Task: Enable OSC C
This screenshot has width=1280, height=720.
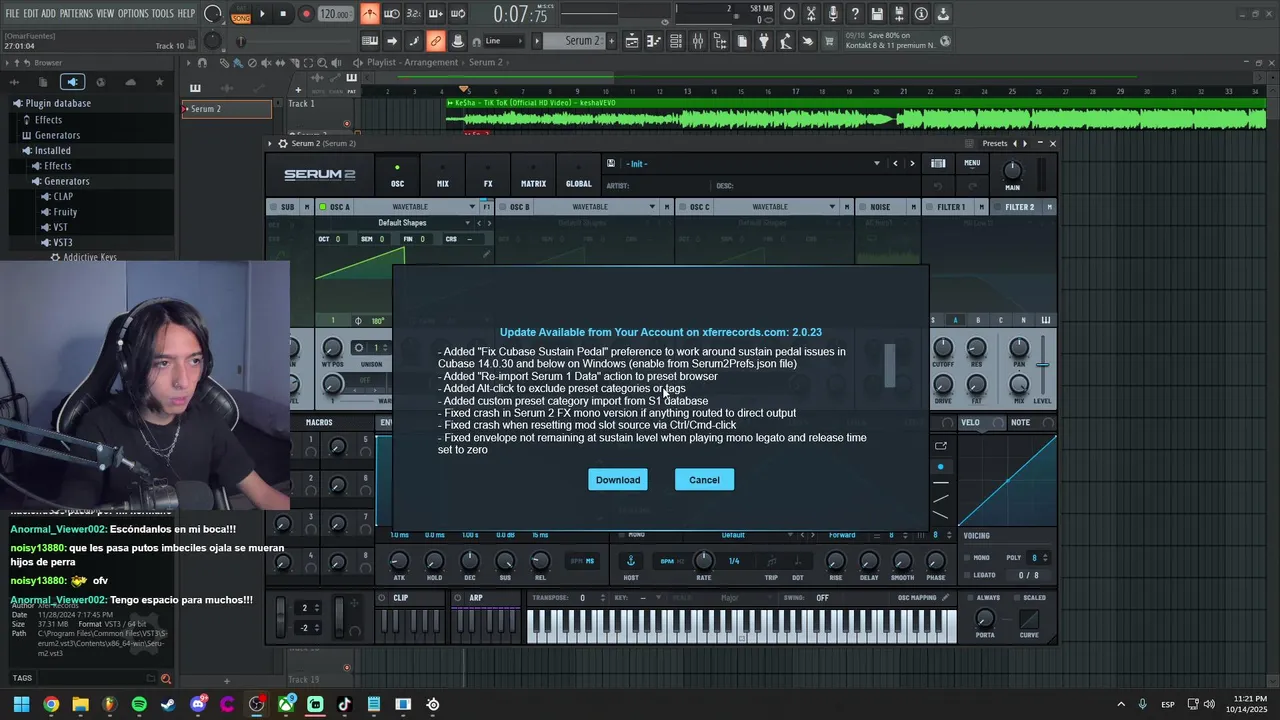Action: click(x=682, y=207)
